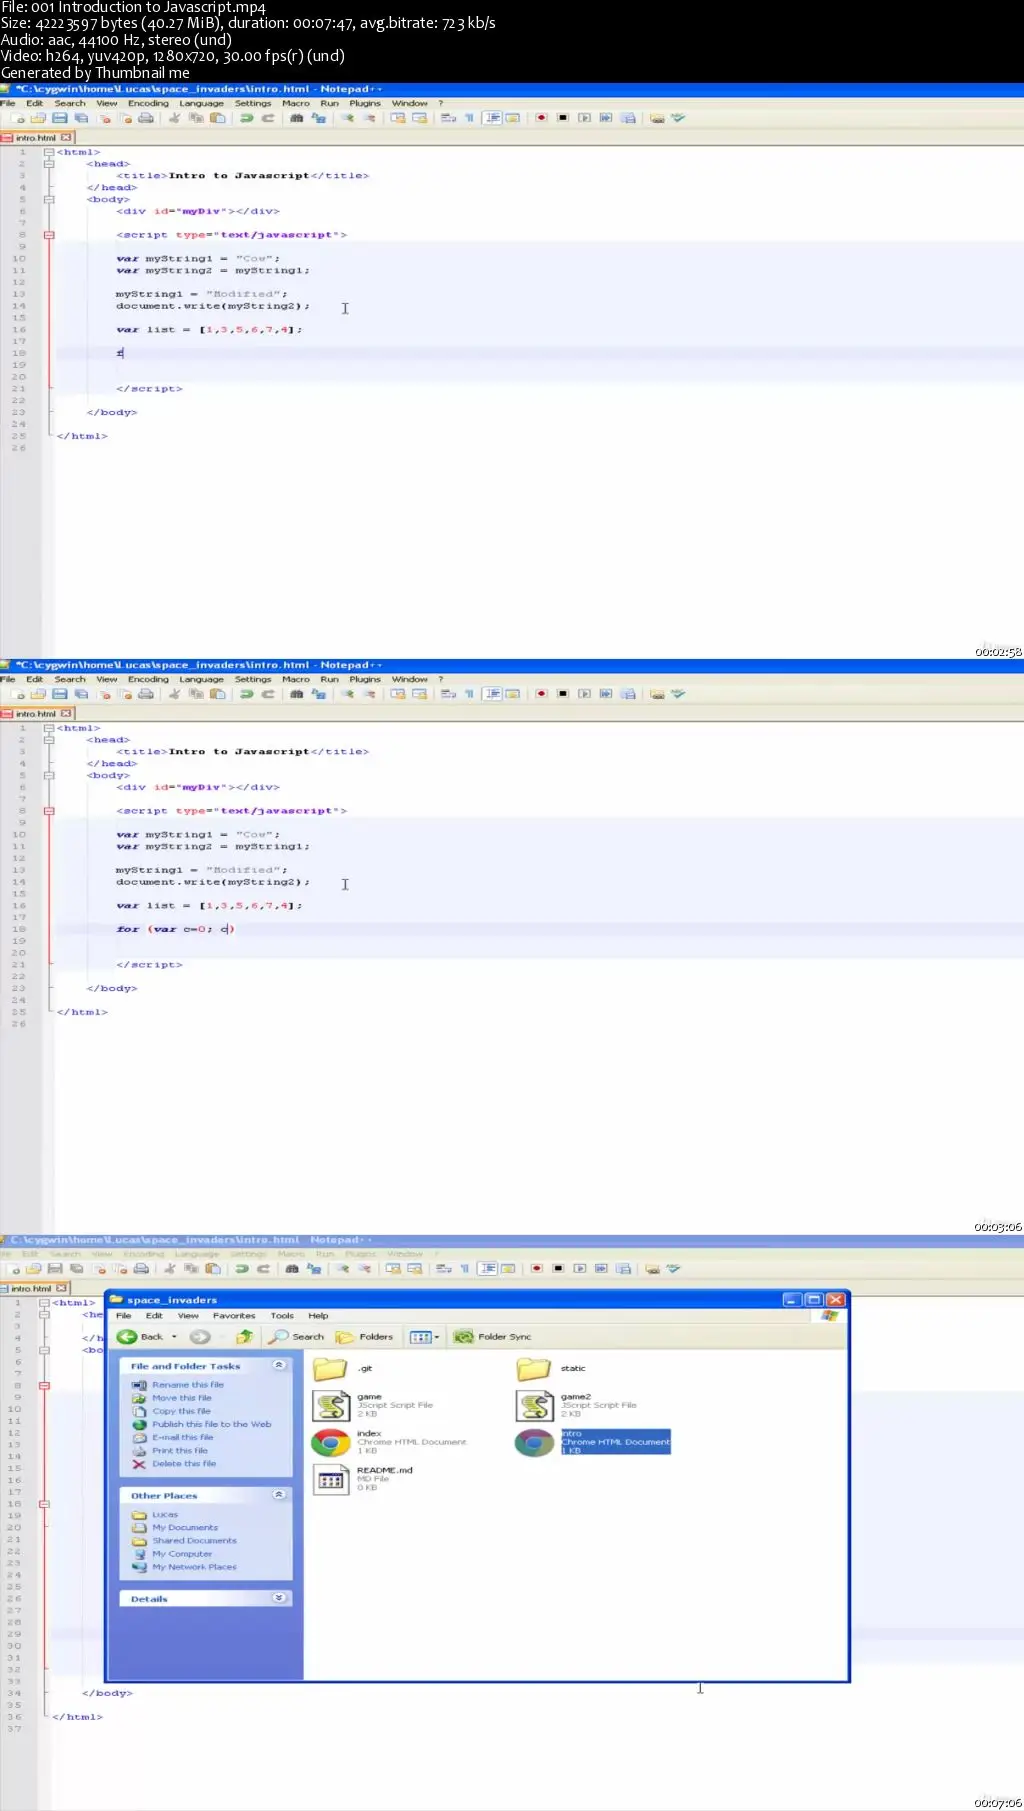This screenshot has width=1024, height=1811.
Task: Toggle word wrap button in second frame (00:03:06) toolbar
Action: (x=447, y=694)
